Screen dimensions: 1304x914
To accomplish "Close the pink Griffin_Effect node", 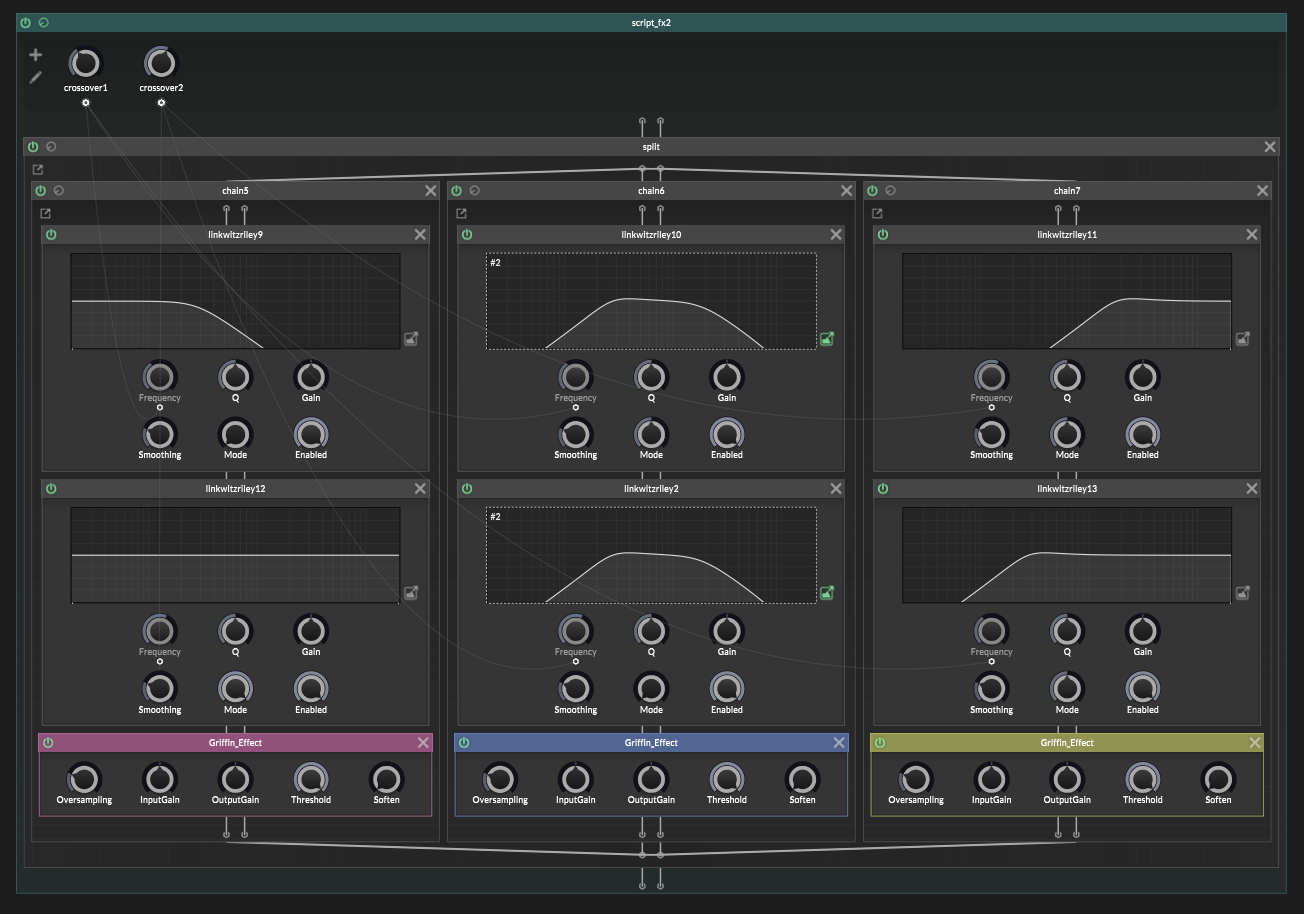I will (x=423, y=742).
